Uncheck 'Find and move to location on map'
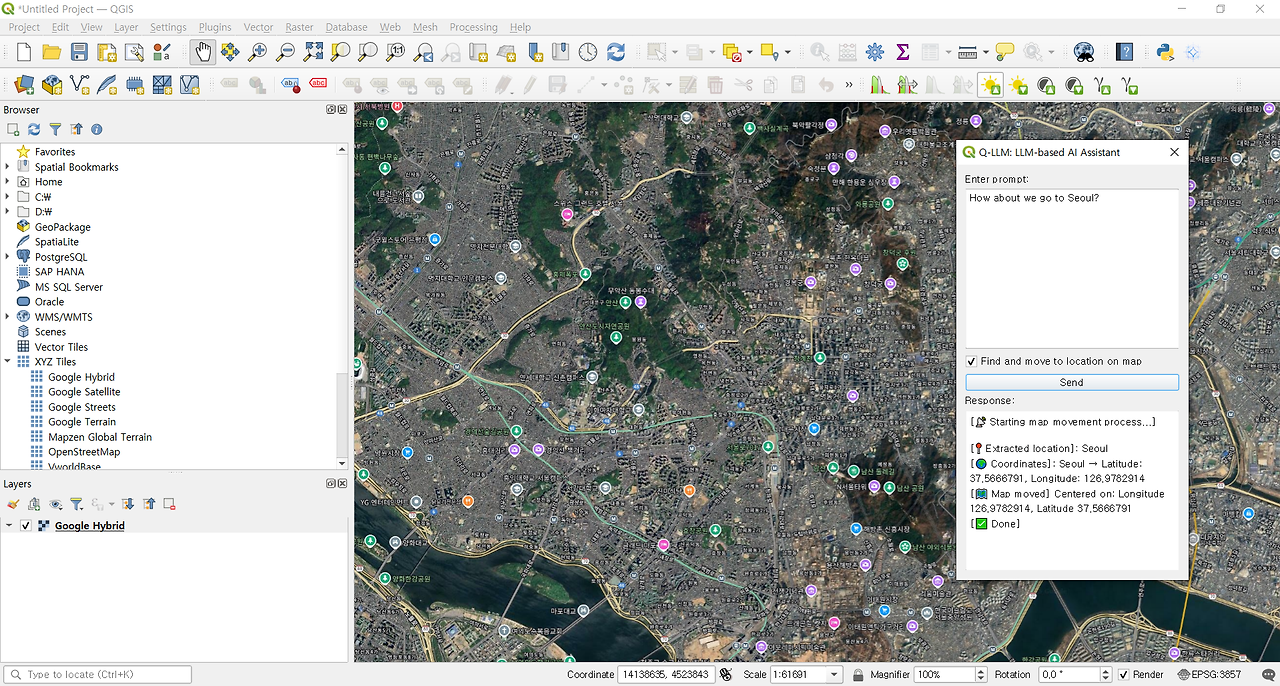The width and height of the screenshot is (1280, 686). 971,361
